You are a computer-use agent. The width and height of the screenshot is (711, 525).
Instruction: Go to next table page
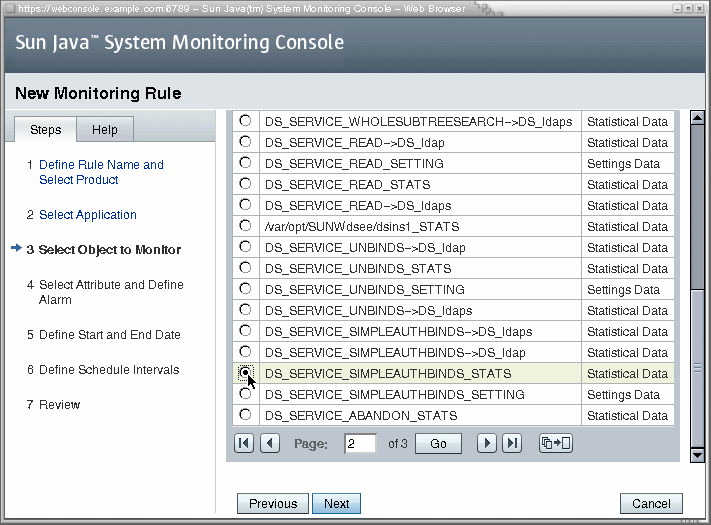pos(487,443)
